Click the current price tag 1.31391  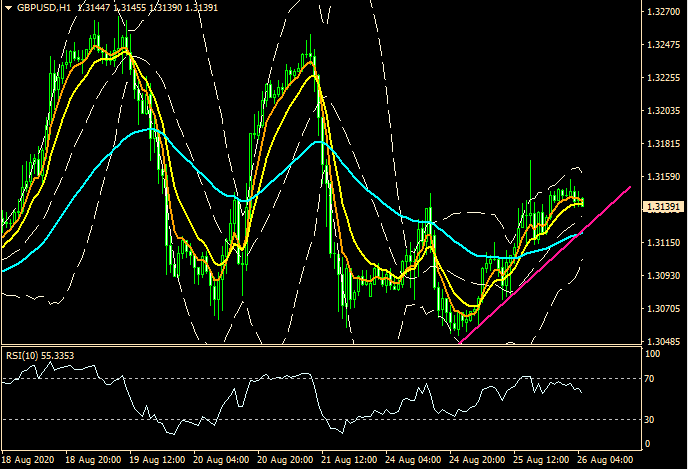(x=660, y=207)
